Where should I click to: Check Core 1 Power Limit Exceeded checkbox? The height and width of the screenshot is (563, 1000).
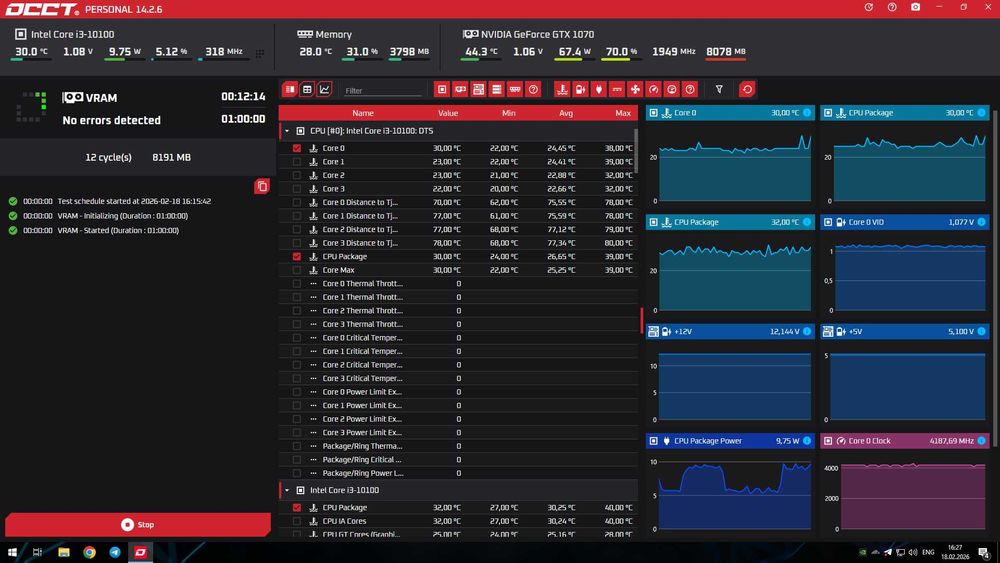point(297,406)
